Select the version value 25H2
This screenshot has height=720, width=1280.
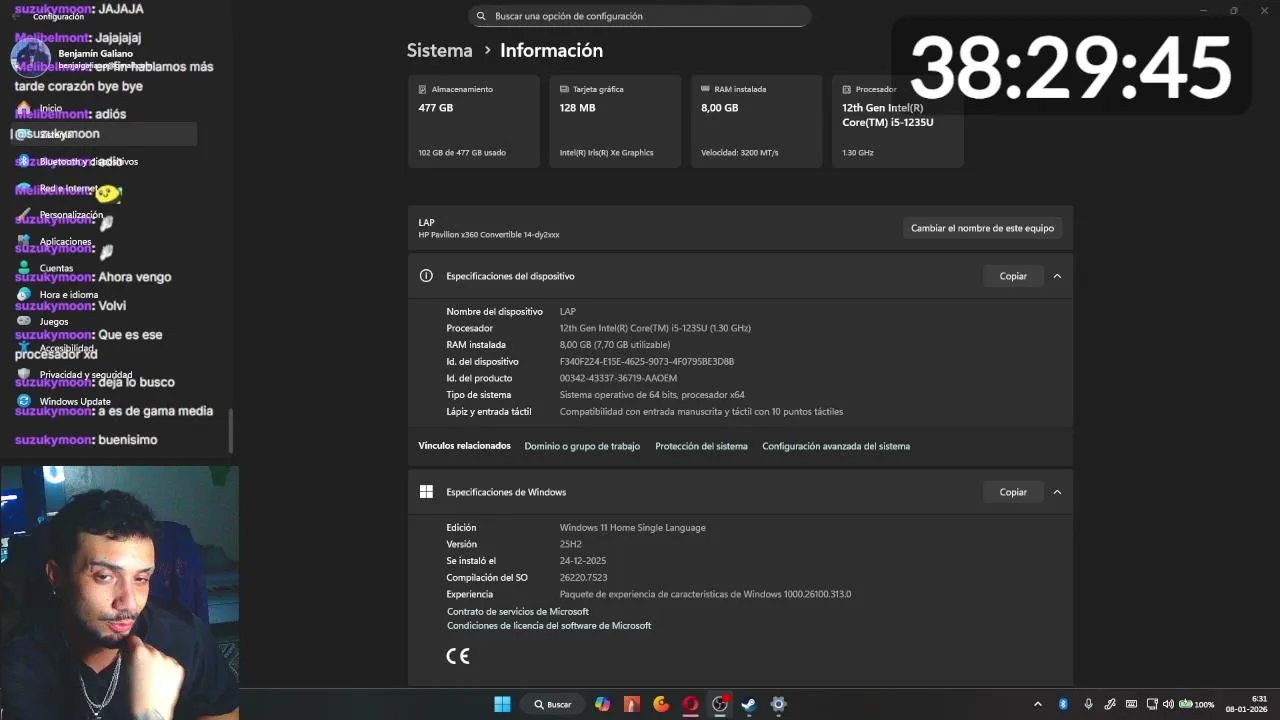571,544
